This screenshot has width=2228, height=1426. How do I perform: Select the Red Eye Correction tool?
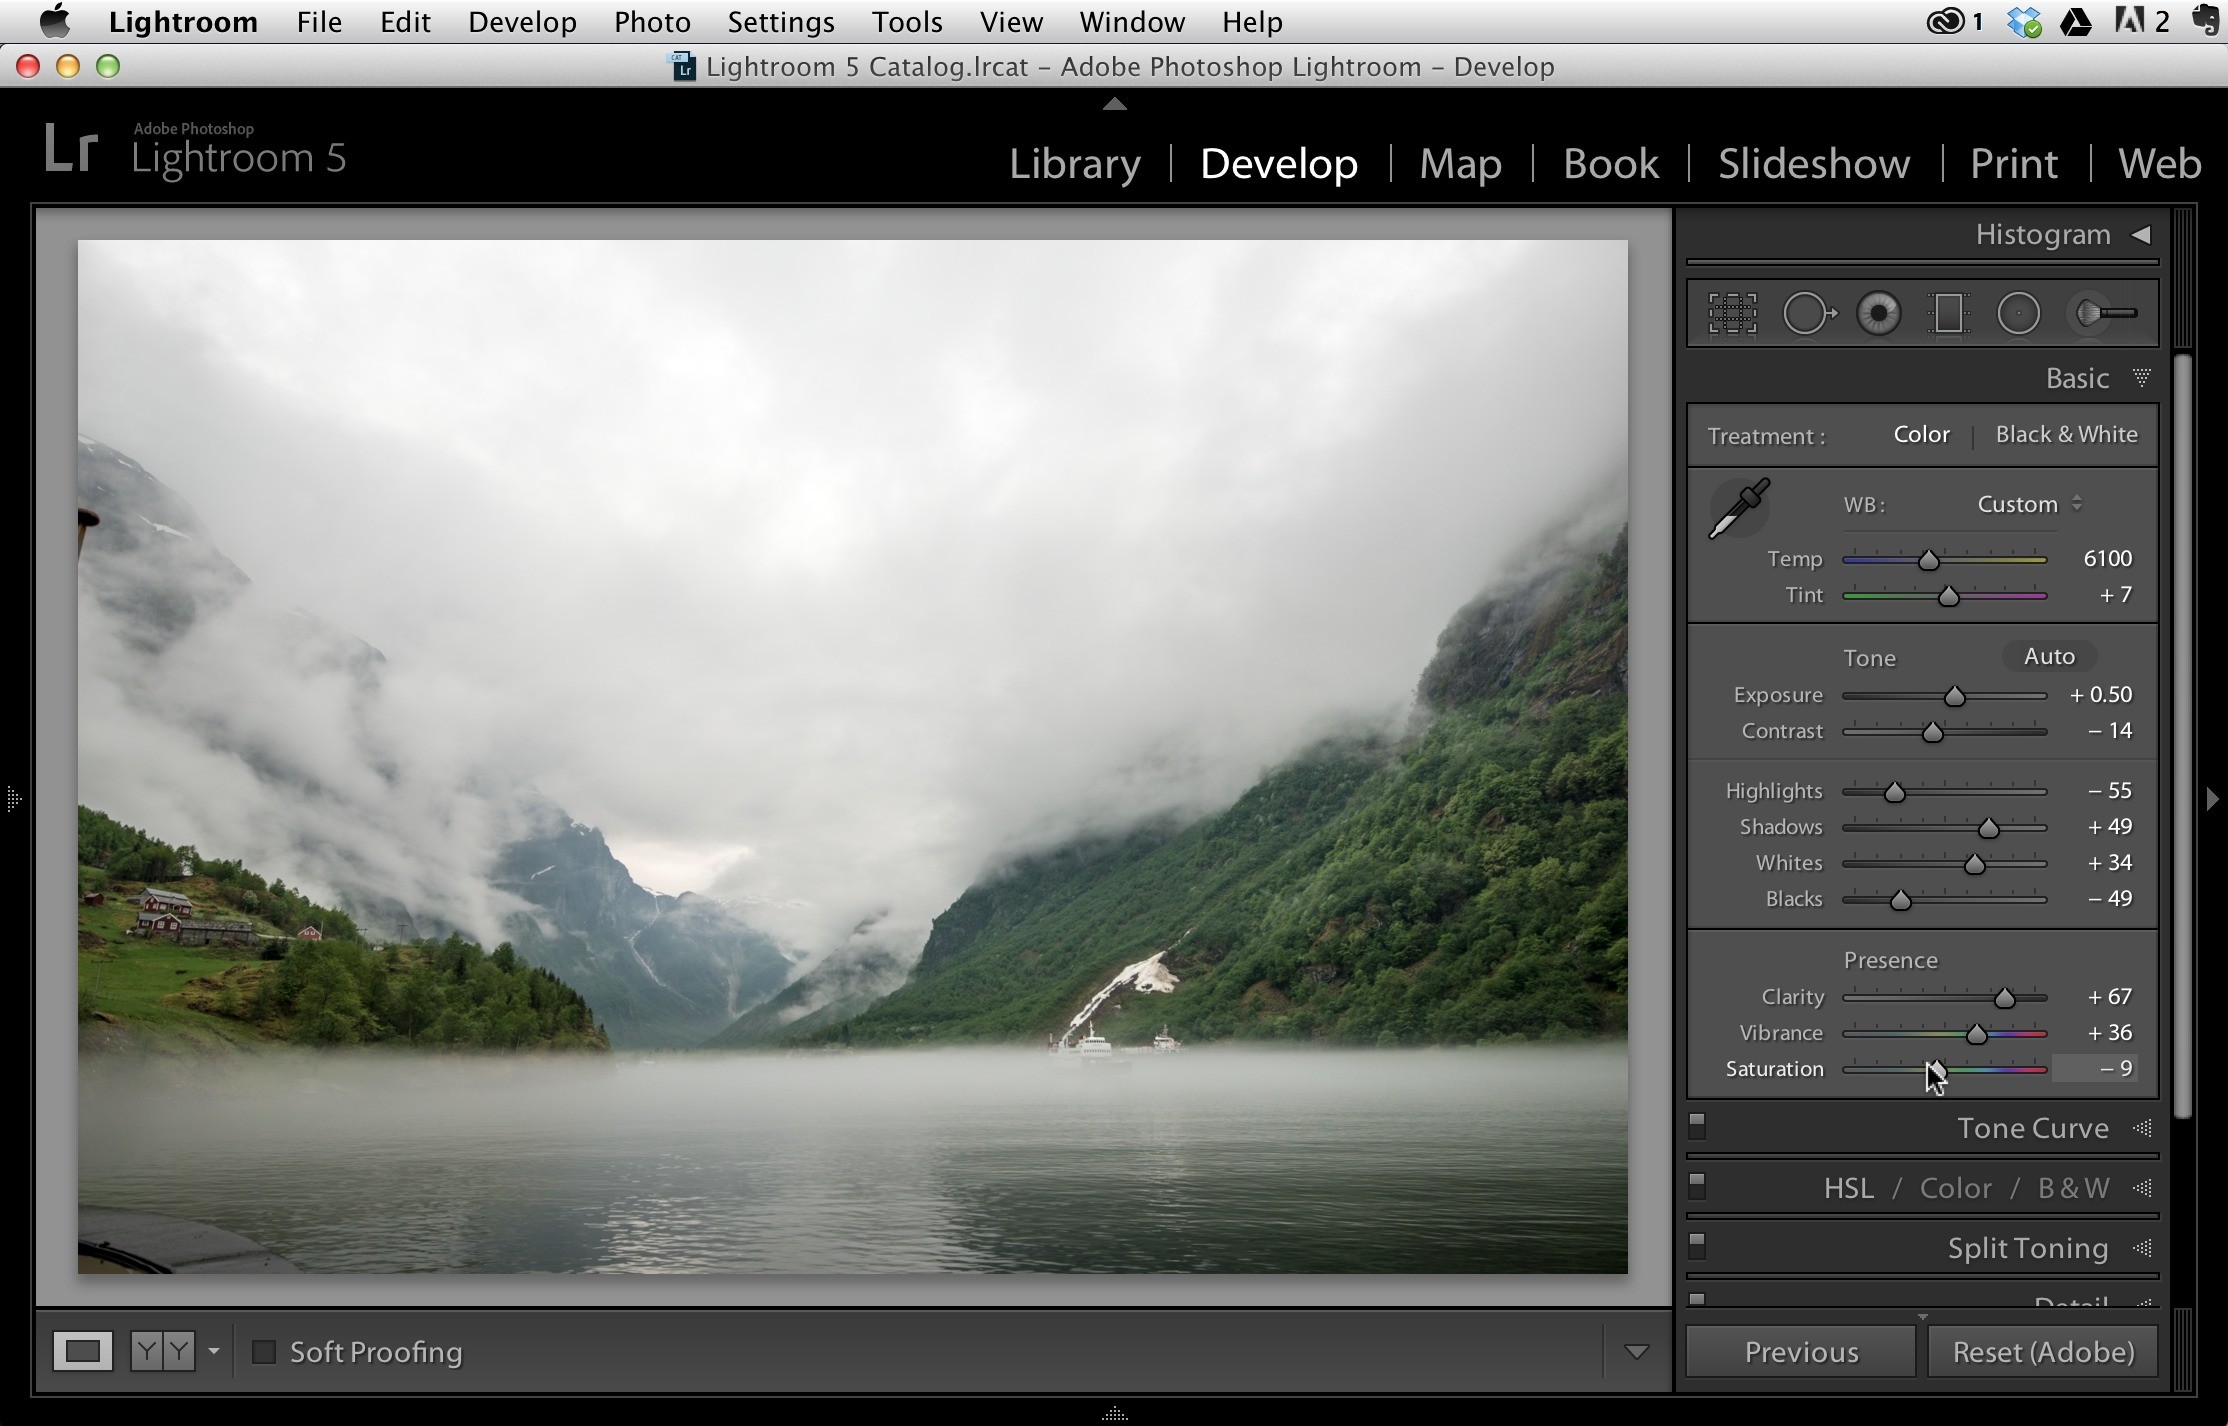[1879, 314]
